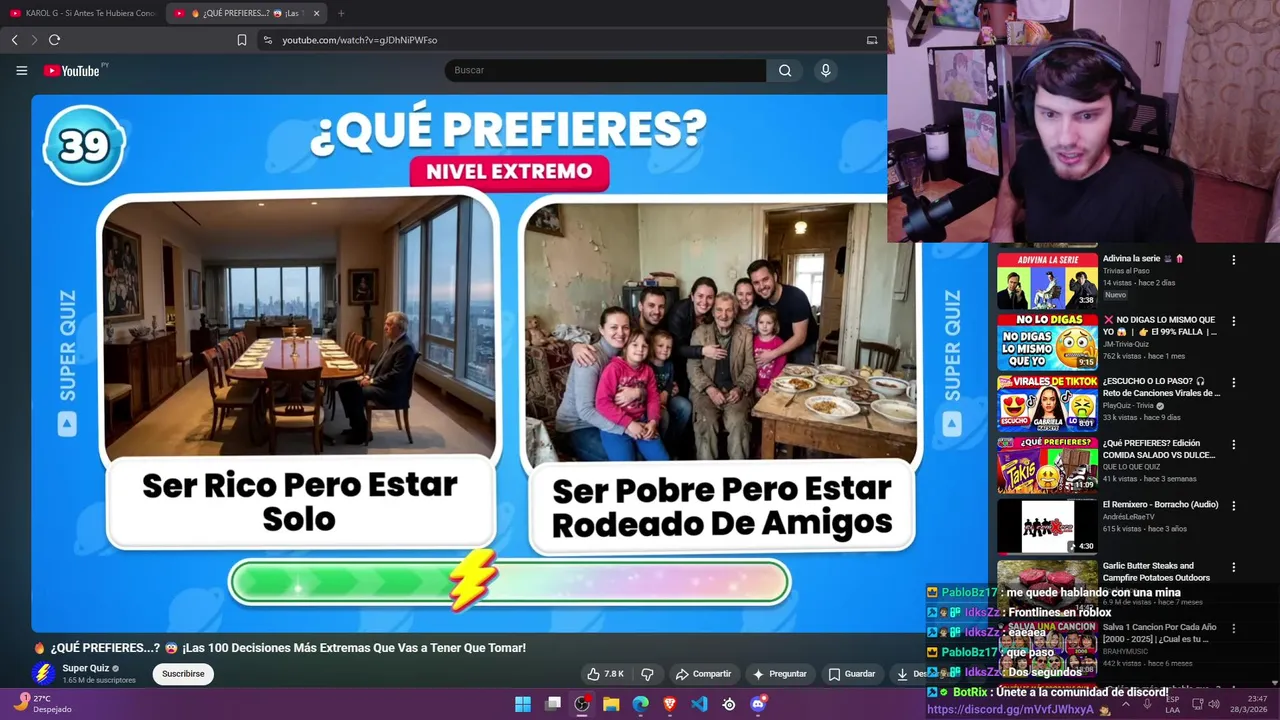1280x720 pixels.
Task: Open File Explorer from taskbar
Action: [611, 704]
